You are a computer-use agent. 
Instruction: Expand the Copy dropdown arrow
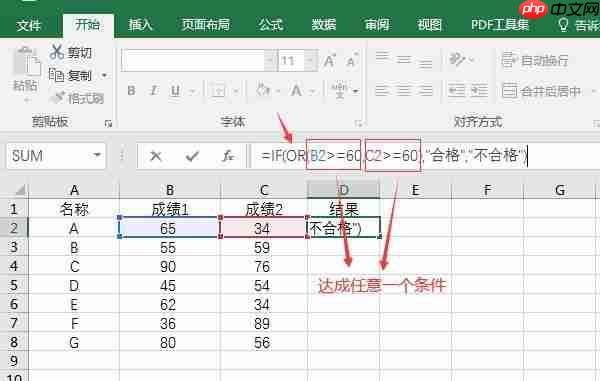coord(104,75)
